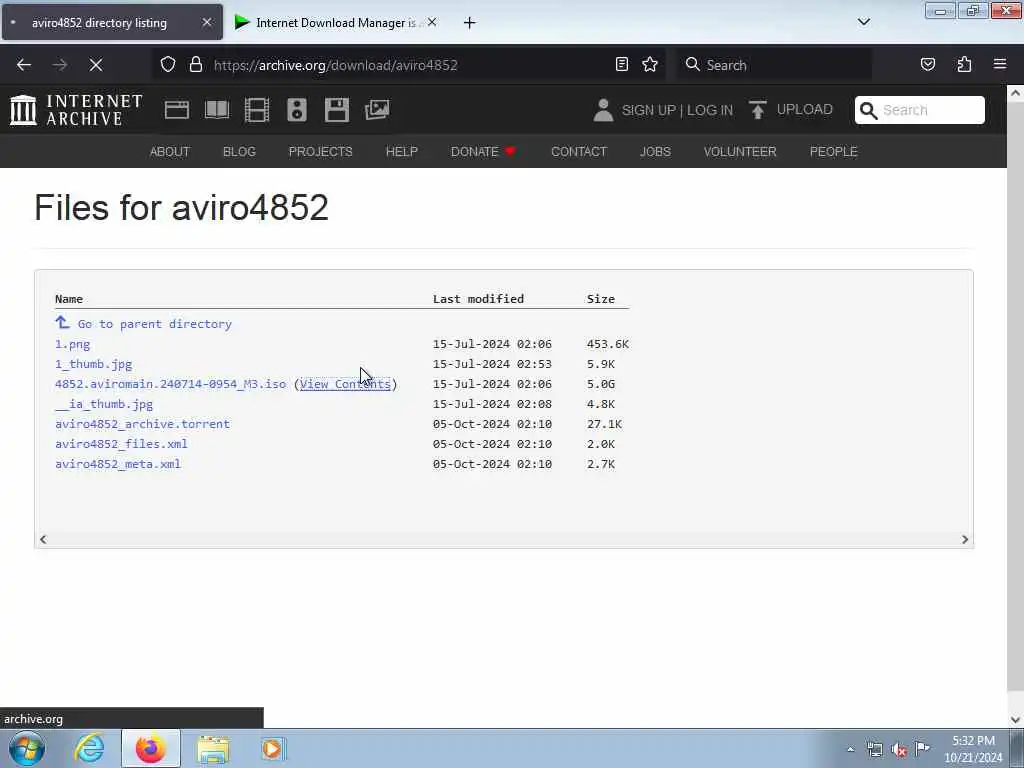Show hidden tray icons arrow
1024x768 pixels.
[850, 750]
